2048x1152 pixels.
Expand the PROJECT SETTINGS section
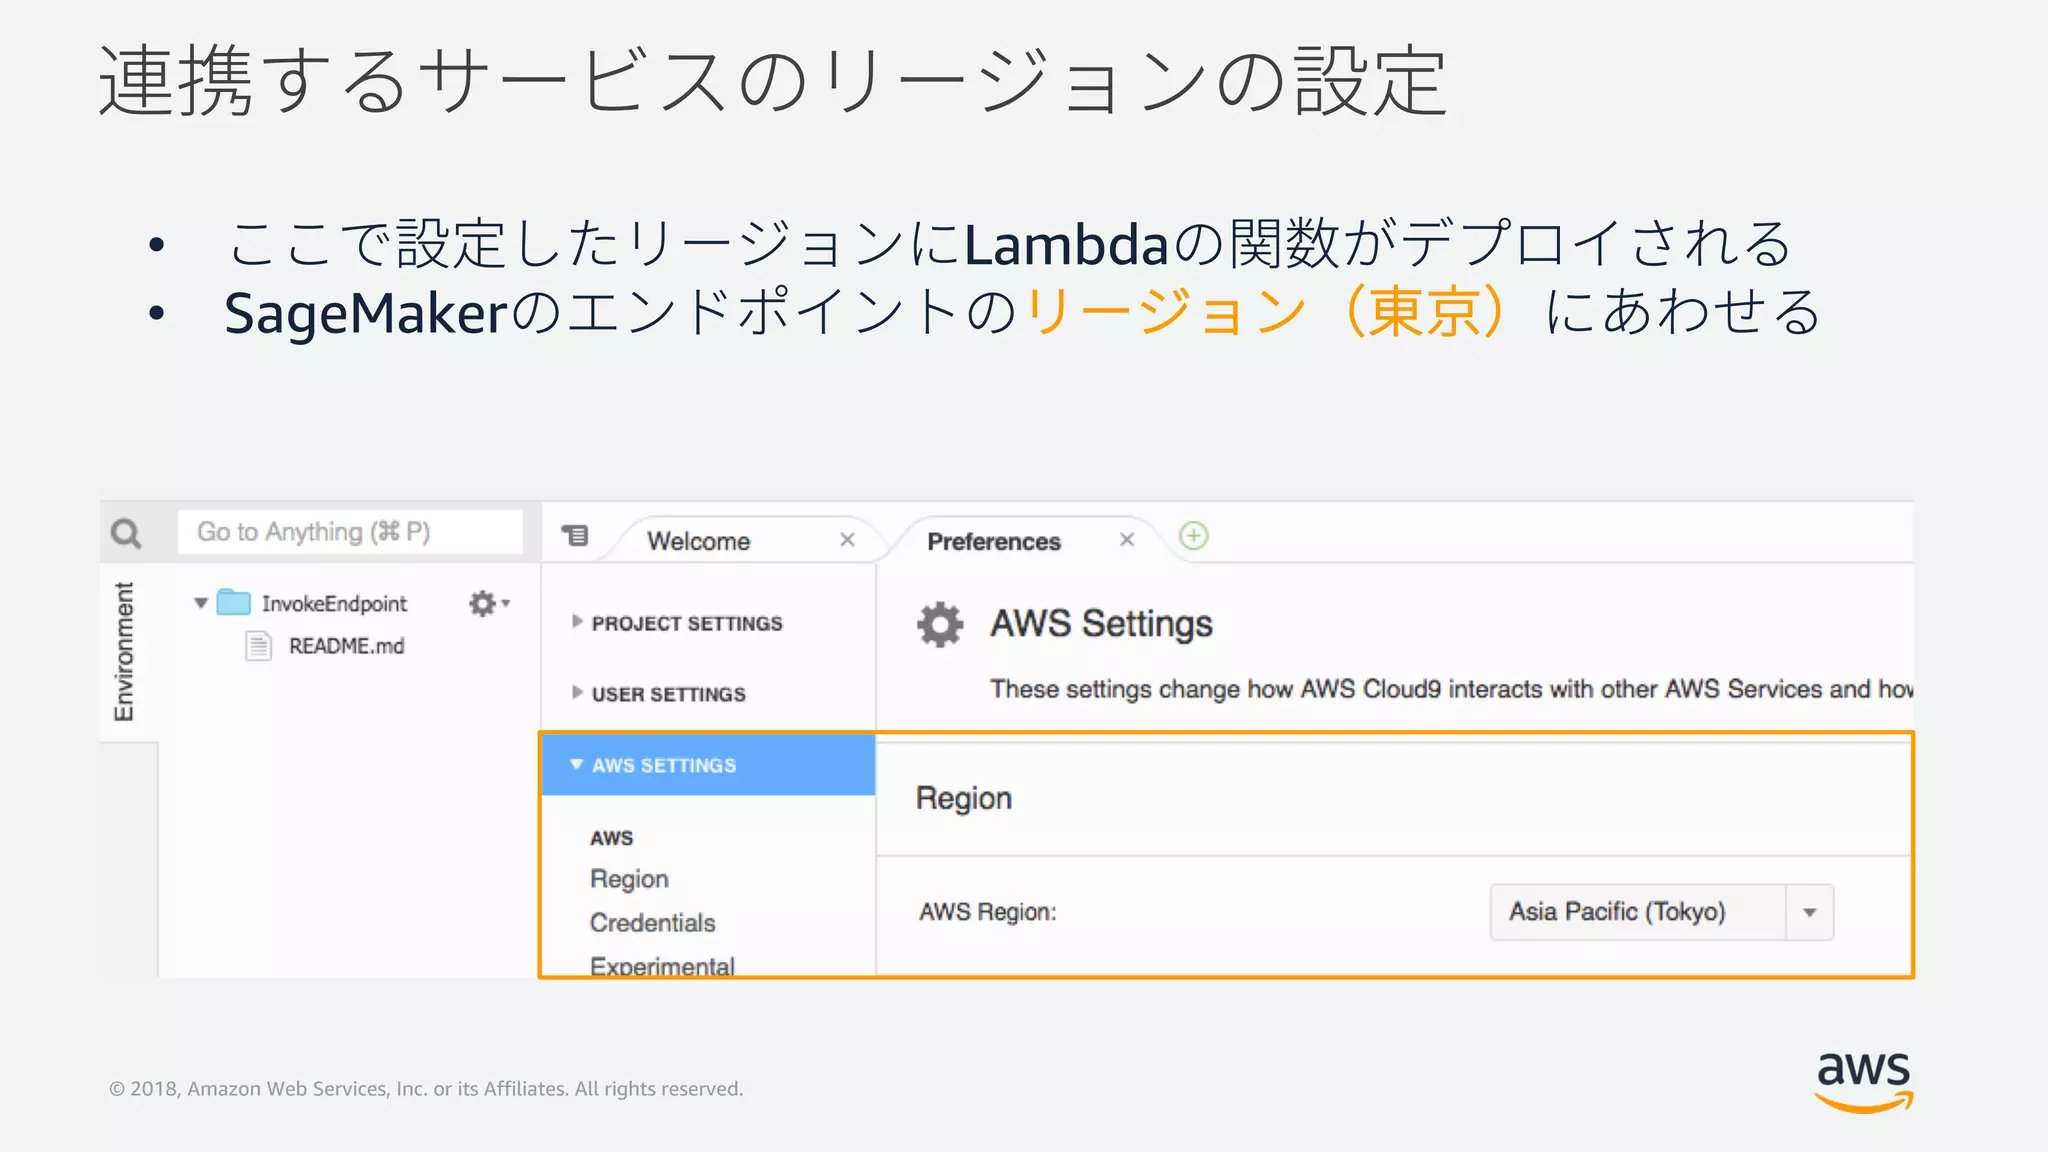[687, 623]
